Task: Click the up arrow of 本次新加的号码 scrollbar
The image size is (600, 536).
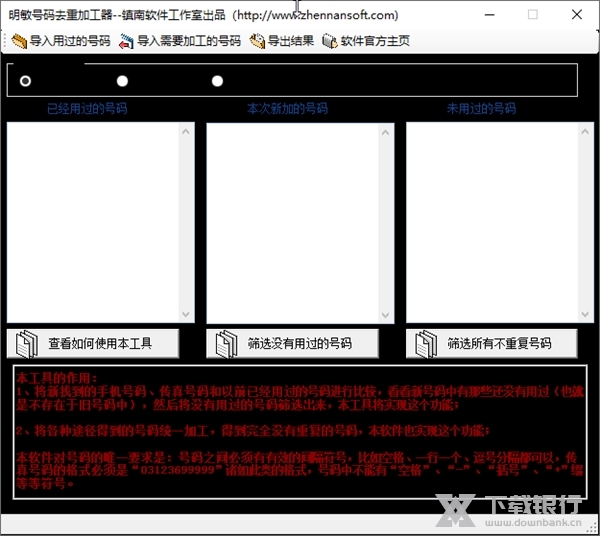Action: (386, 132)
